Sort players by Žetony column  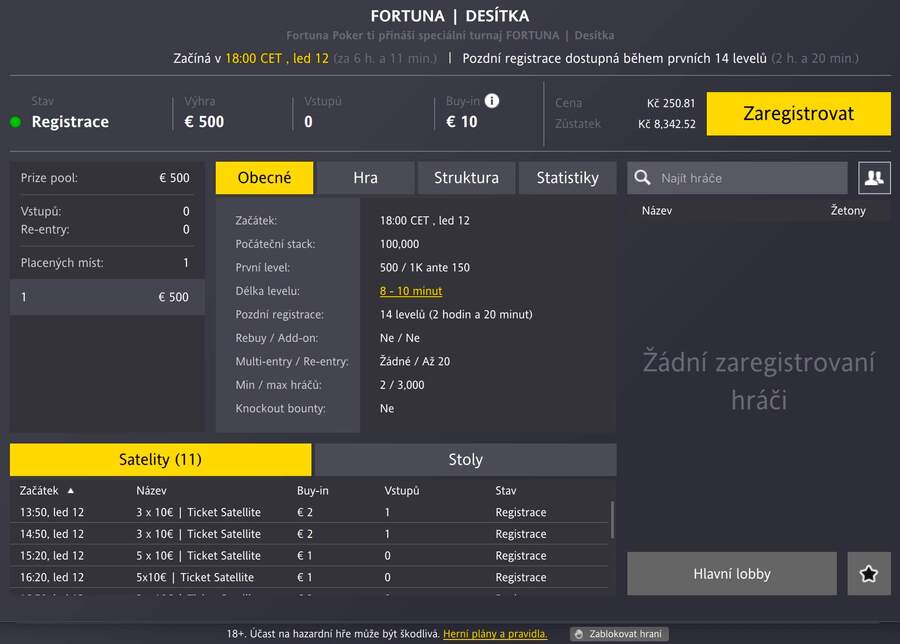click(x=848, y=211)
